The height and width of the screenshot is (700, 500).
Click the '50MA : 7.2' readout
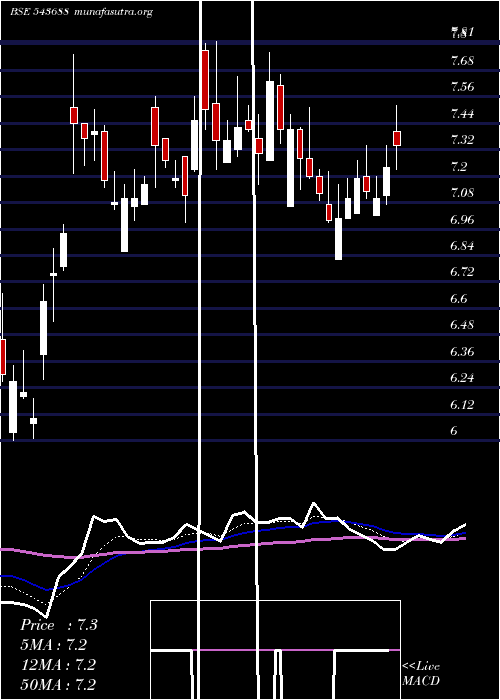[58, 684]
